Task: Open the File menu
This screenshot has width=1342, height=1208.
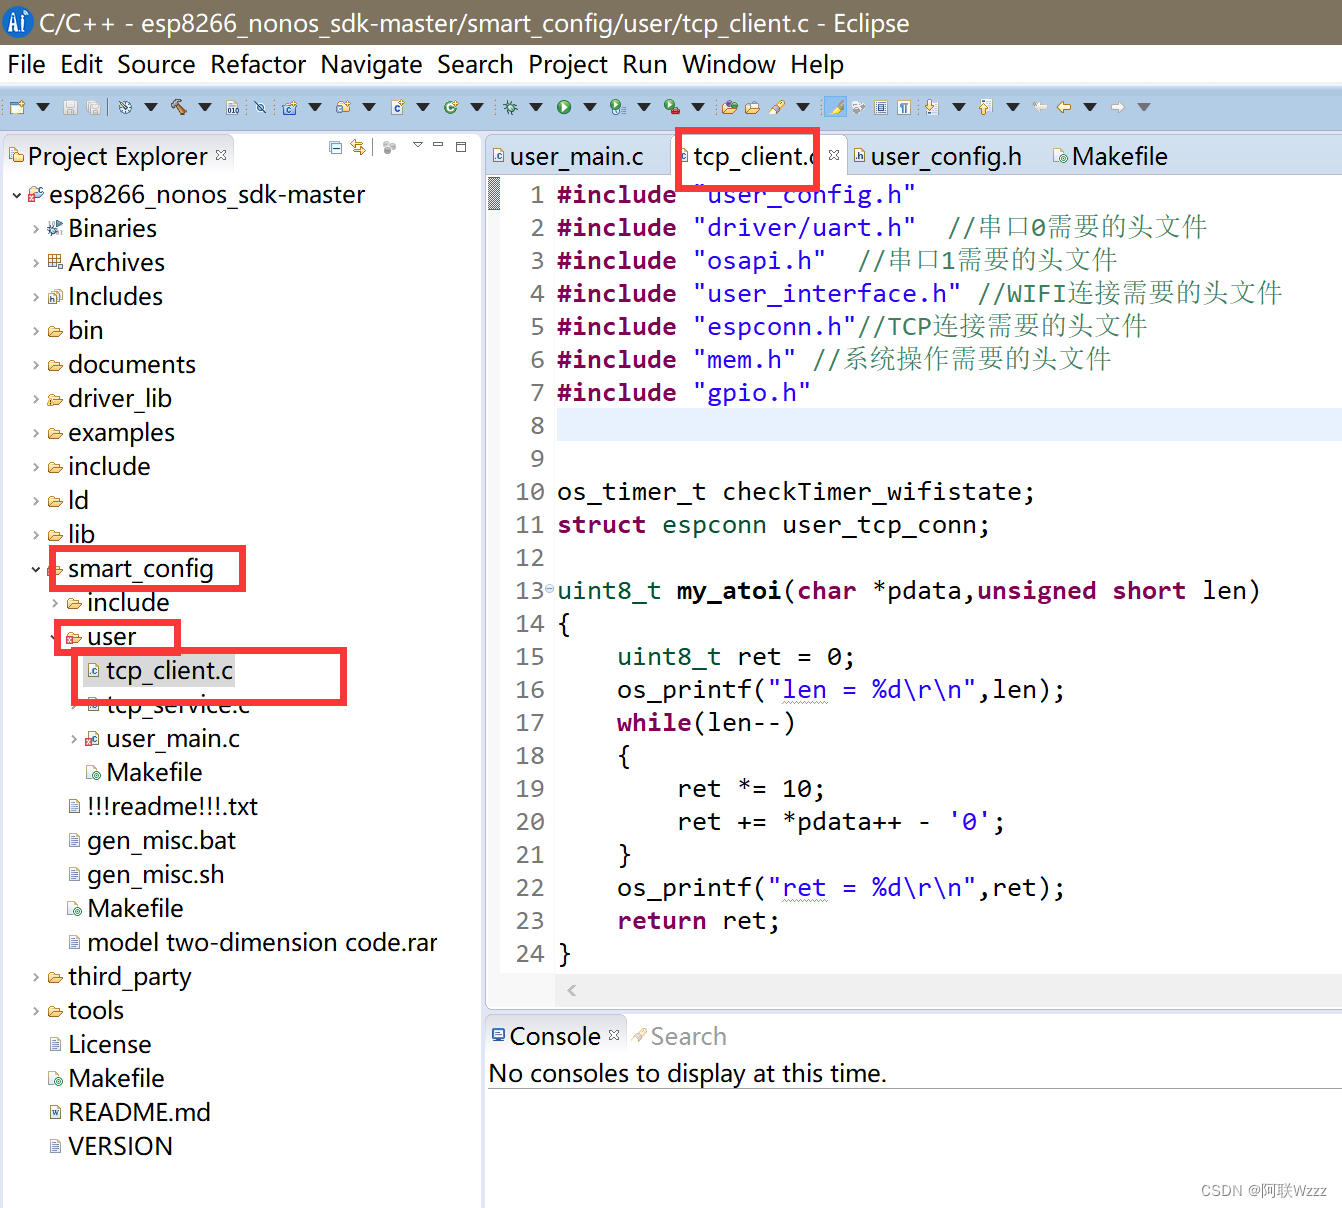Action: [27, 65]
